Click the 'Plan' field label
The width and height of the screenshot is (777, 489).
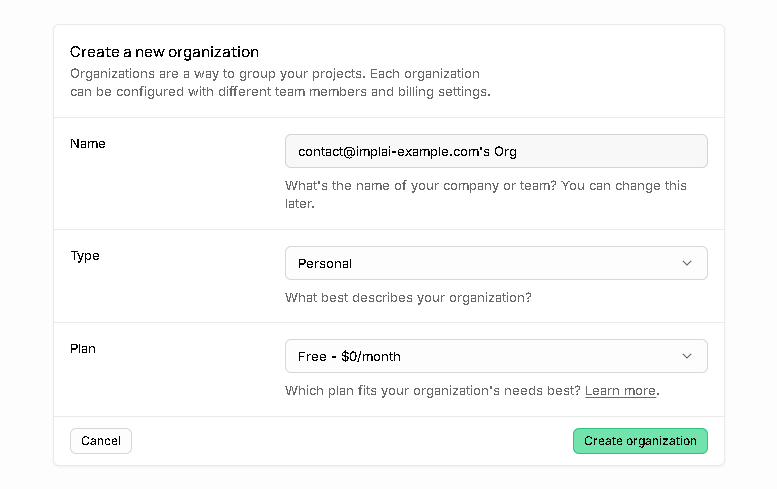tap(83, 349)
